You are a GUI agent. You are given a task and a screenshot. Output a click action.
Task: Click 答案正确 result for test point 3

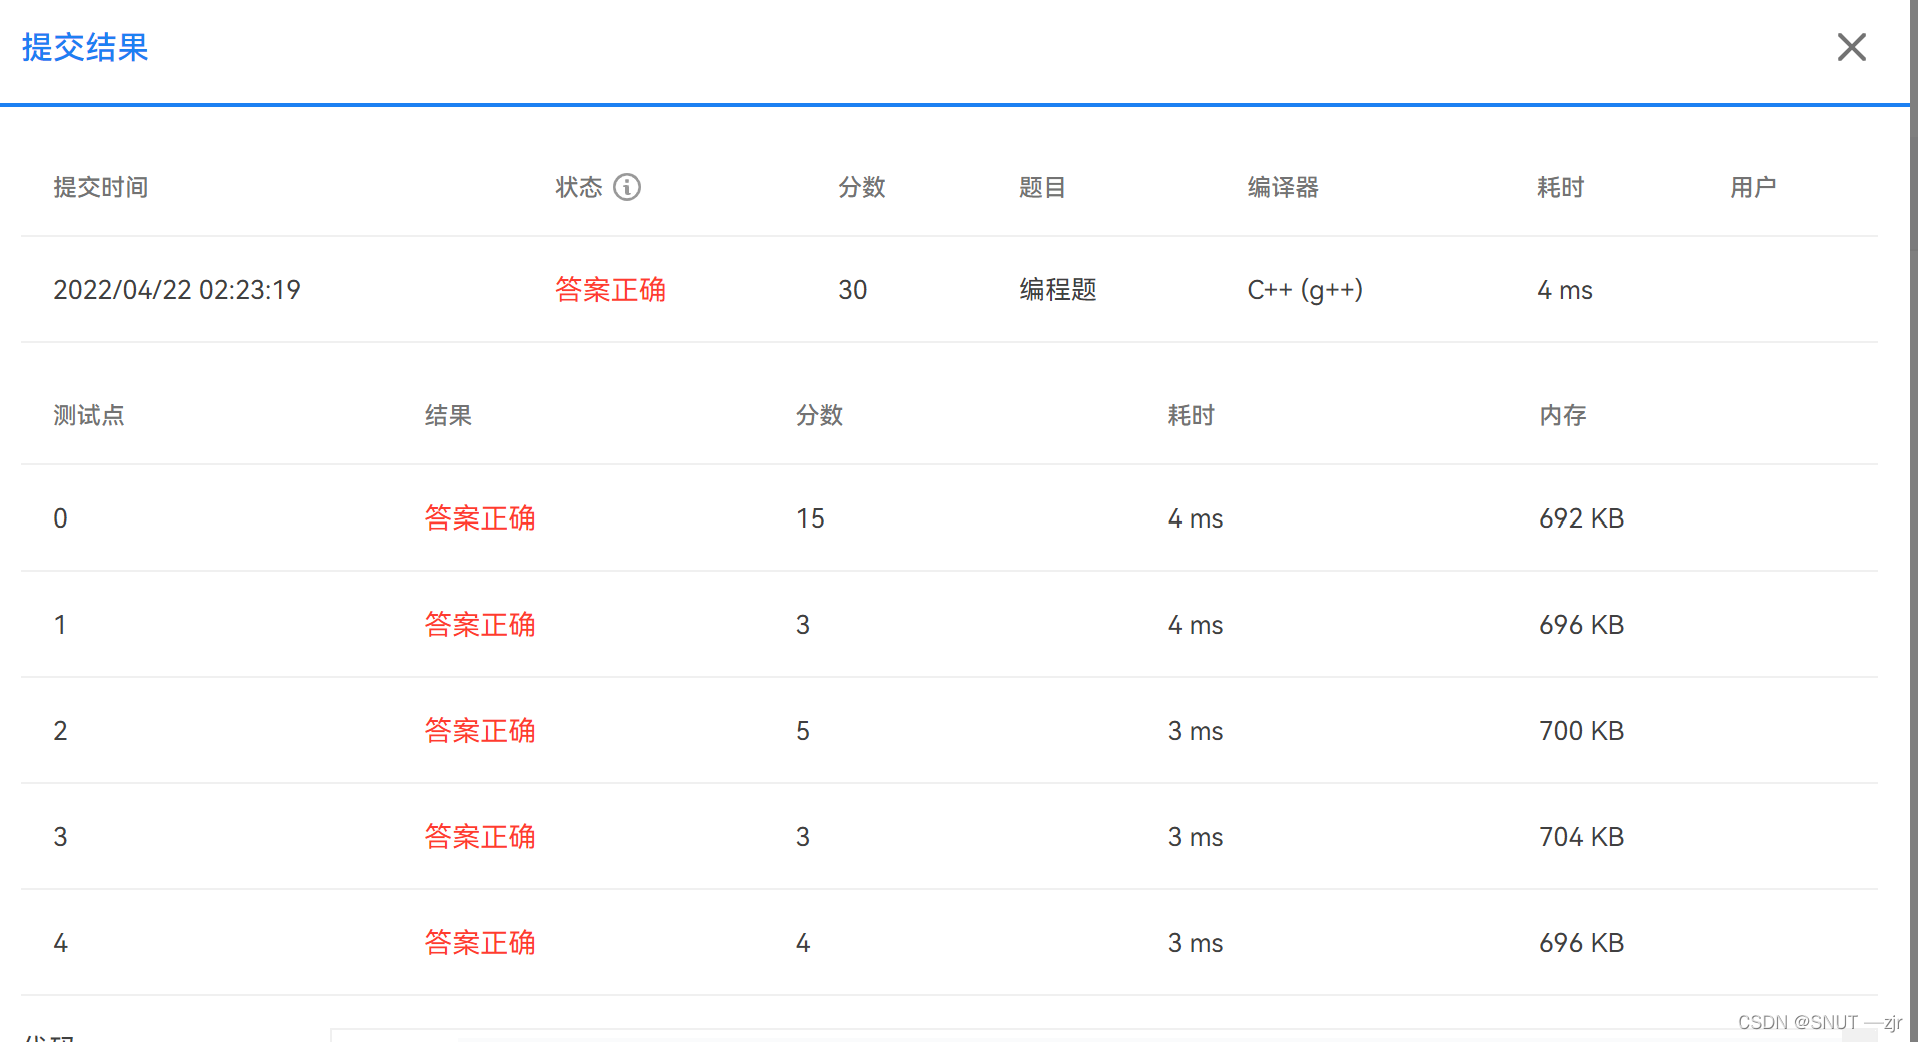click(480, 836)
